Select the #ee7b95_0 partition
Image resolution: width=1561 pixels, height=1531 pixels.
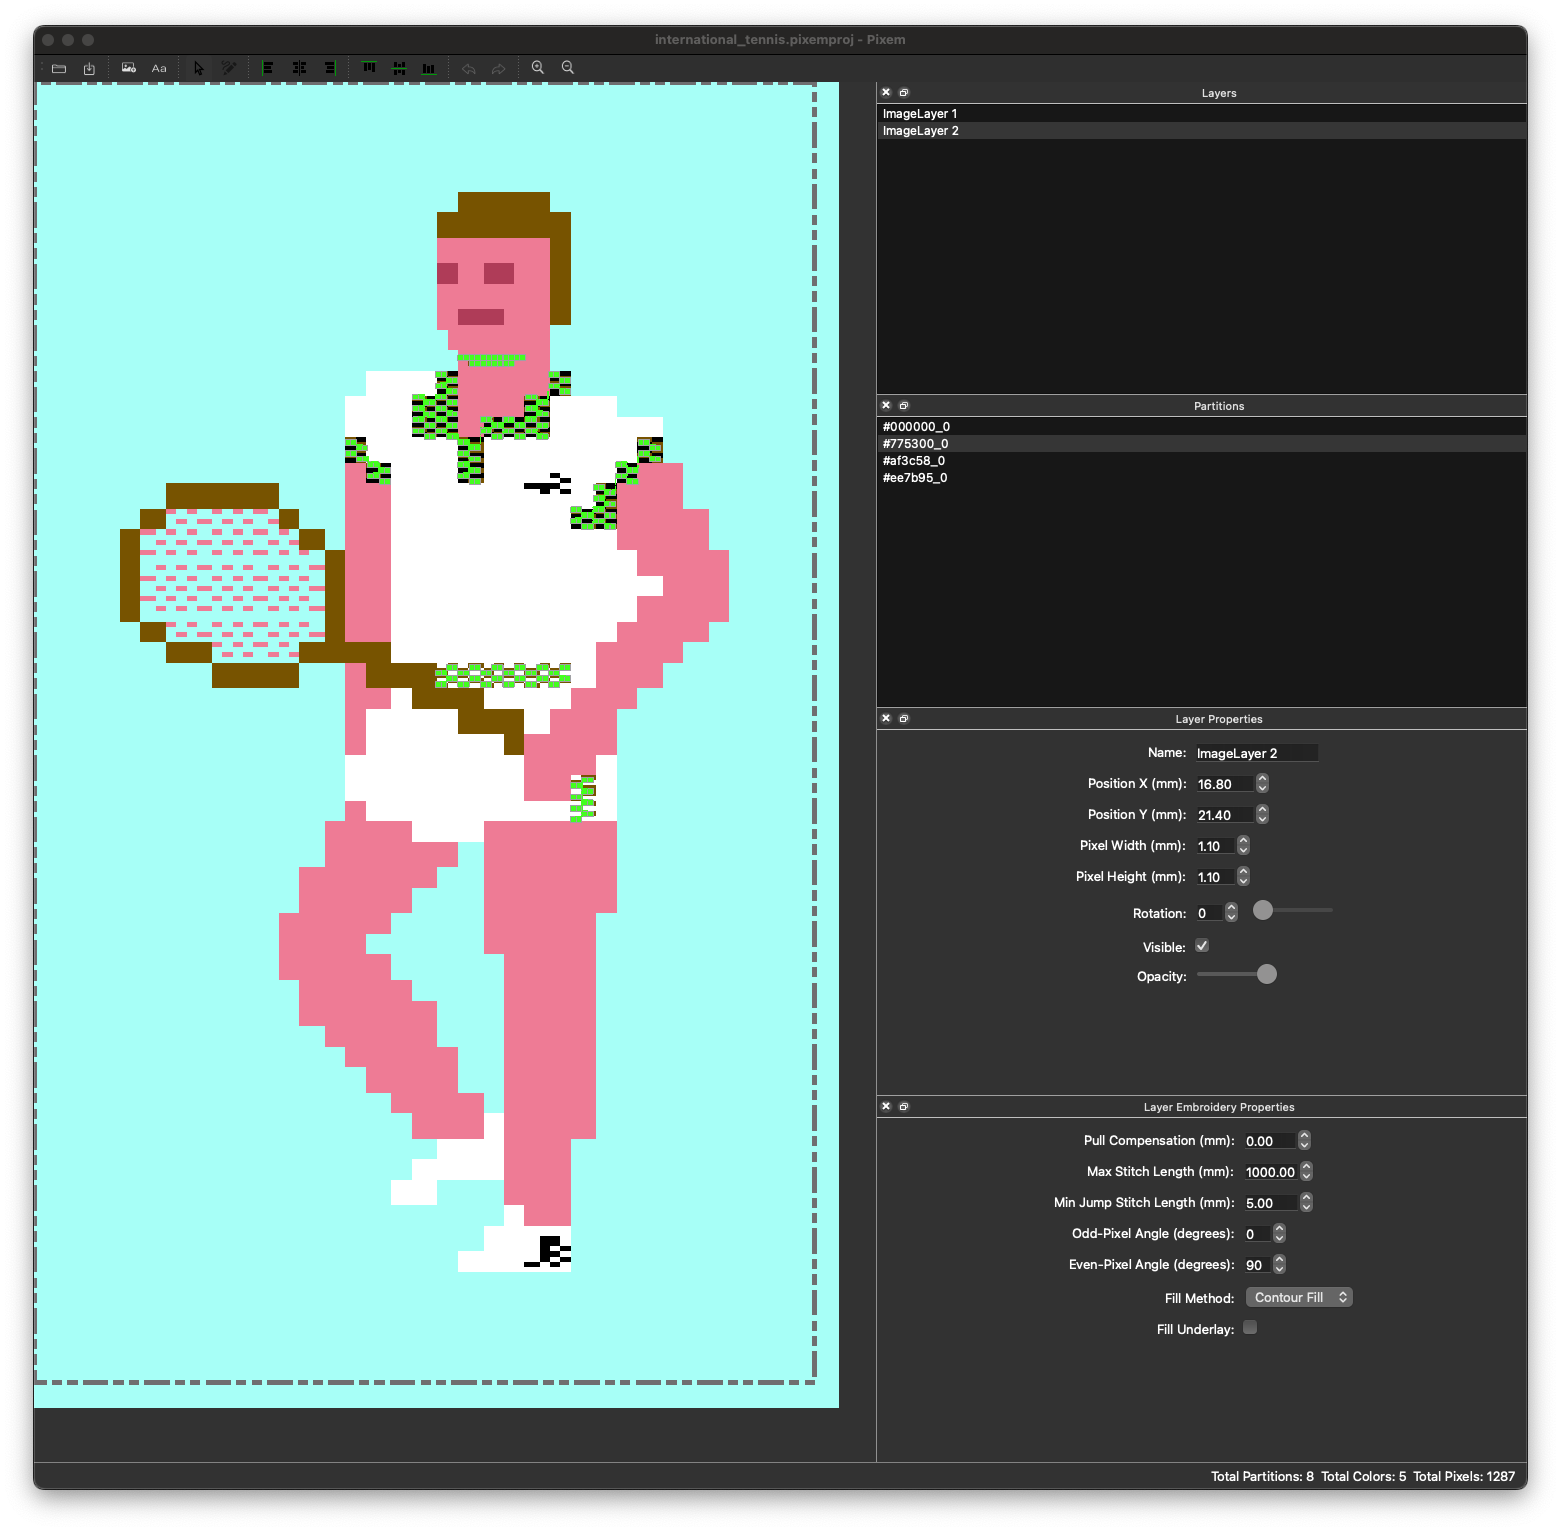click(x=915, y=478)
